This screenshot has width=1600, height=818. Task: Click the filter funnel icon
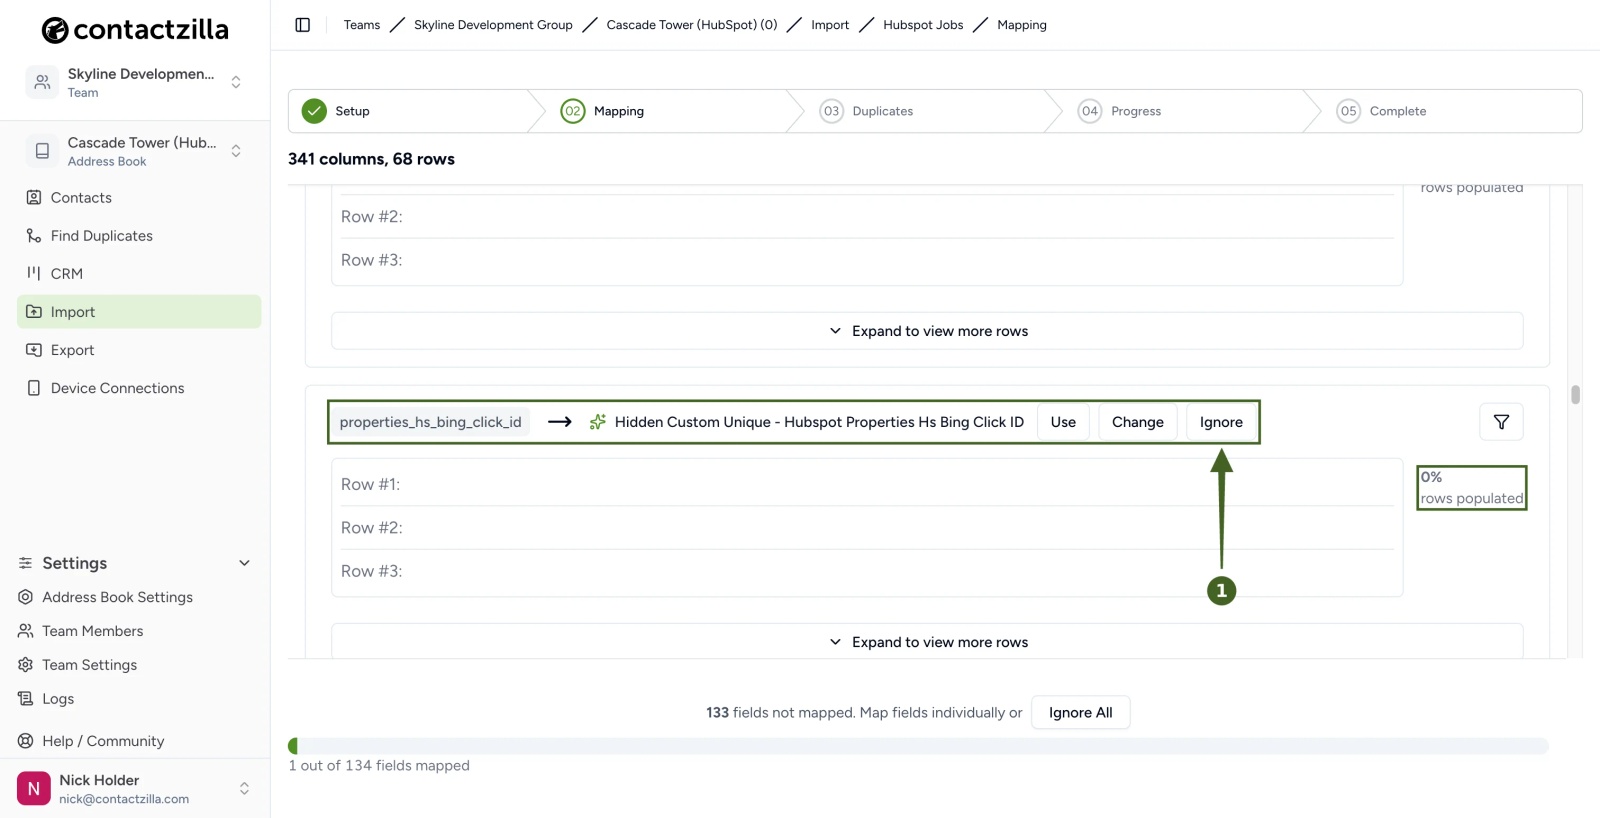click(x=1501, y=422)
